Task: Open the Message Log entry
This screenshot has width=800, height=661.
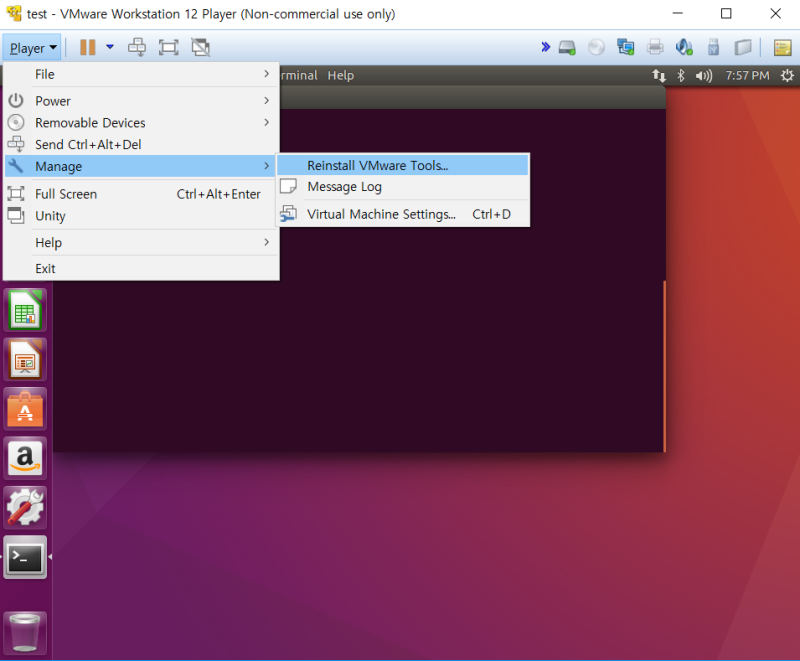Action: (403, 187)
